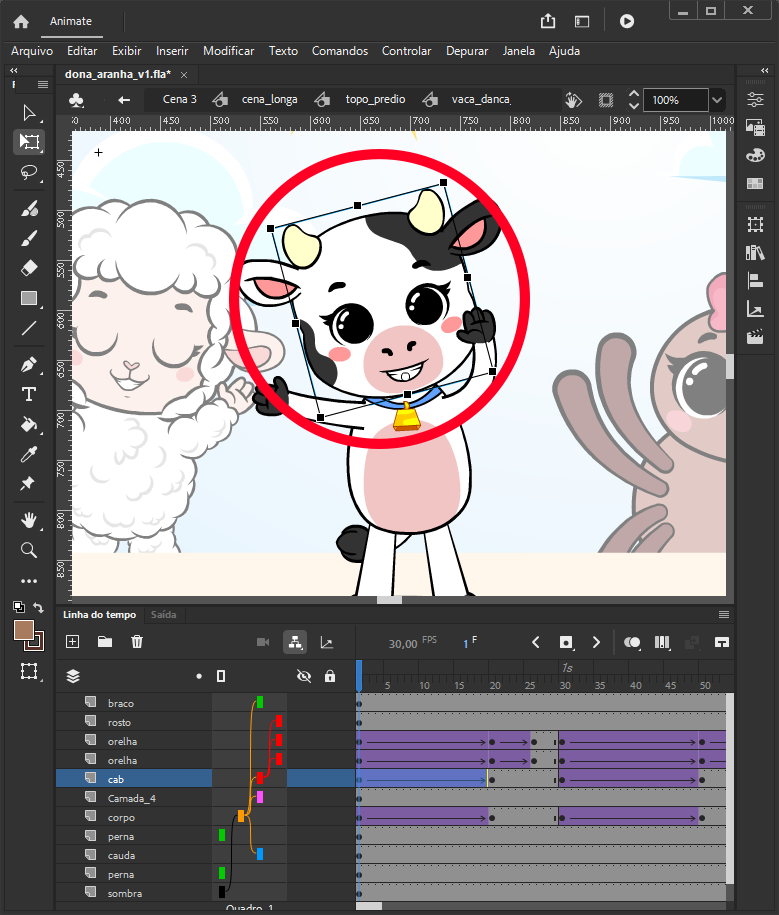Open the zoom percentage dropdown
779x915 pixels.
click(717, 100)
